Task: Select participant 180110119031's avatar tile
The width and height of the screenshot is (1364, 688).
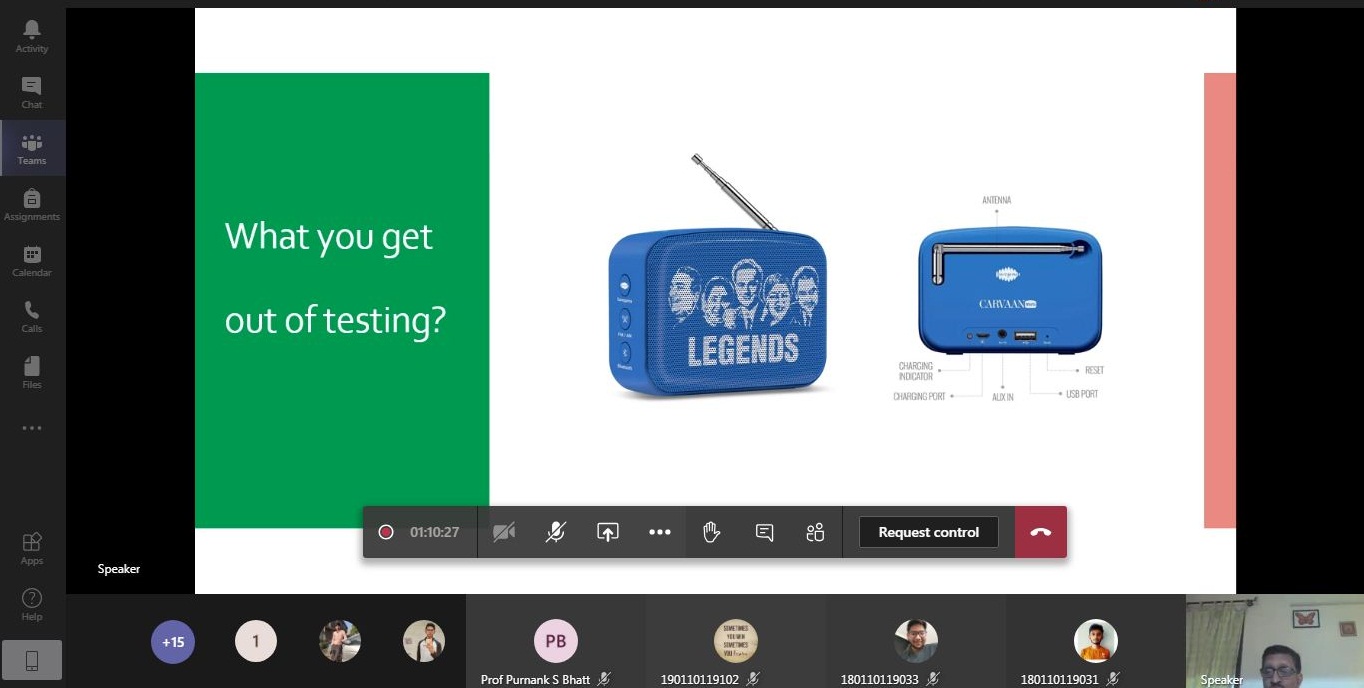Action: pos(1096,642)
